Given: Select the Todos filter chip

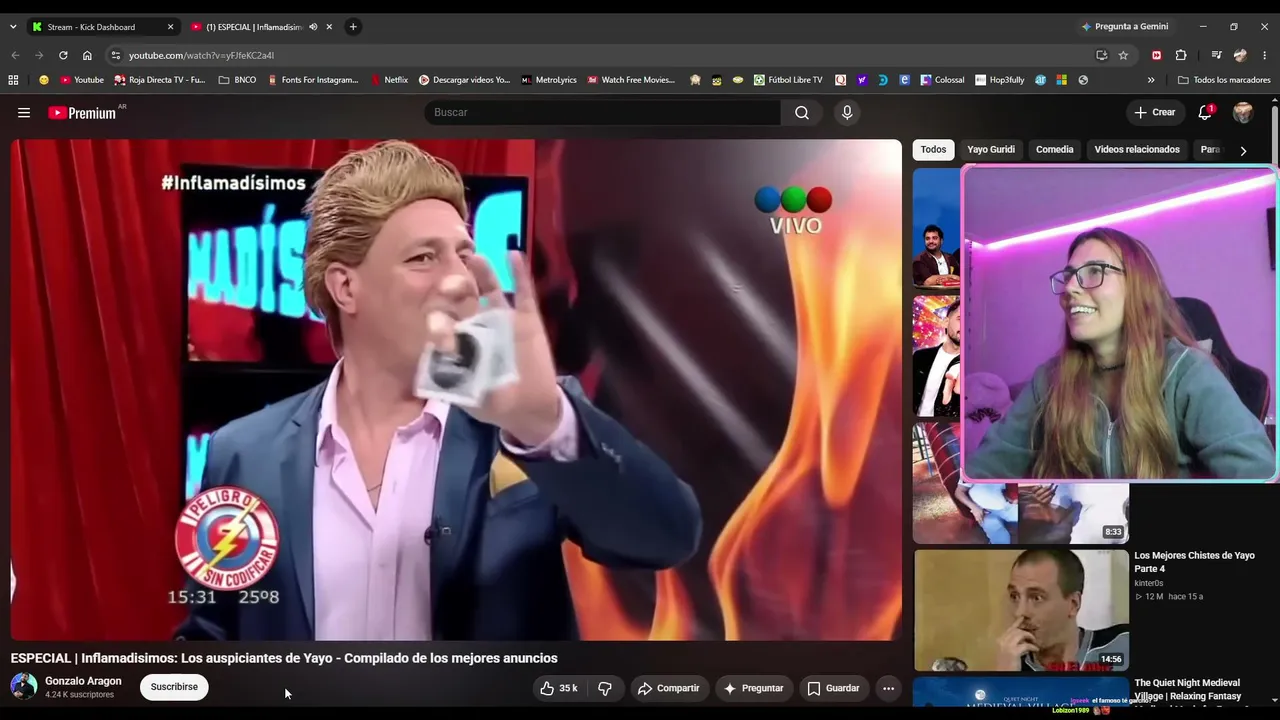Looking at the screenshot, I should pyautogui.click(x=933, y=150).
